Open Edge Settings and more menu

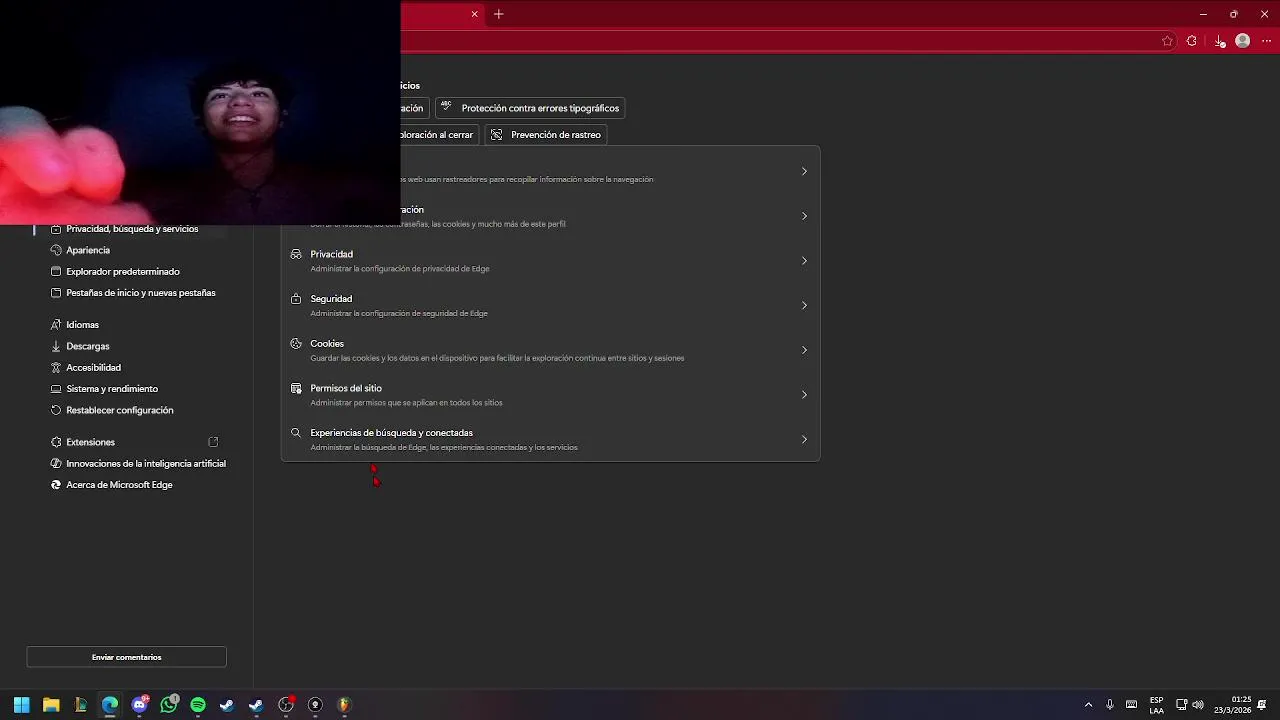click(1267, 41)
